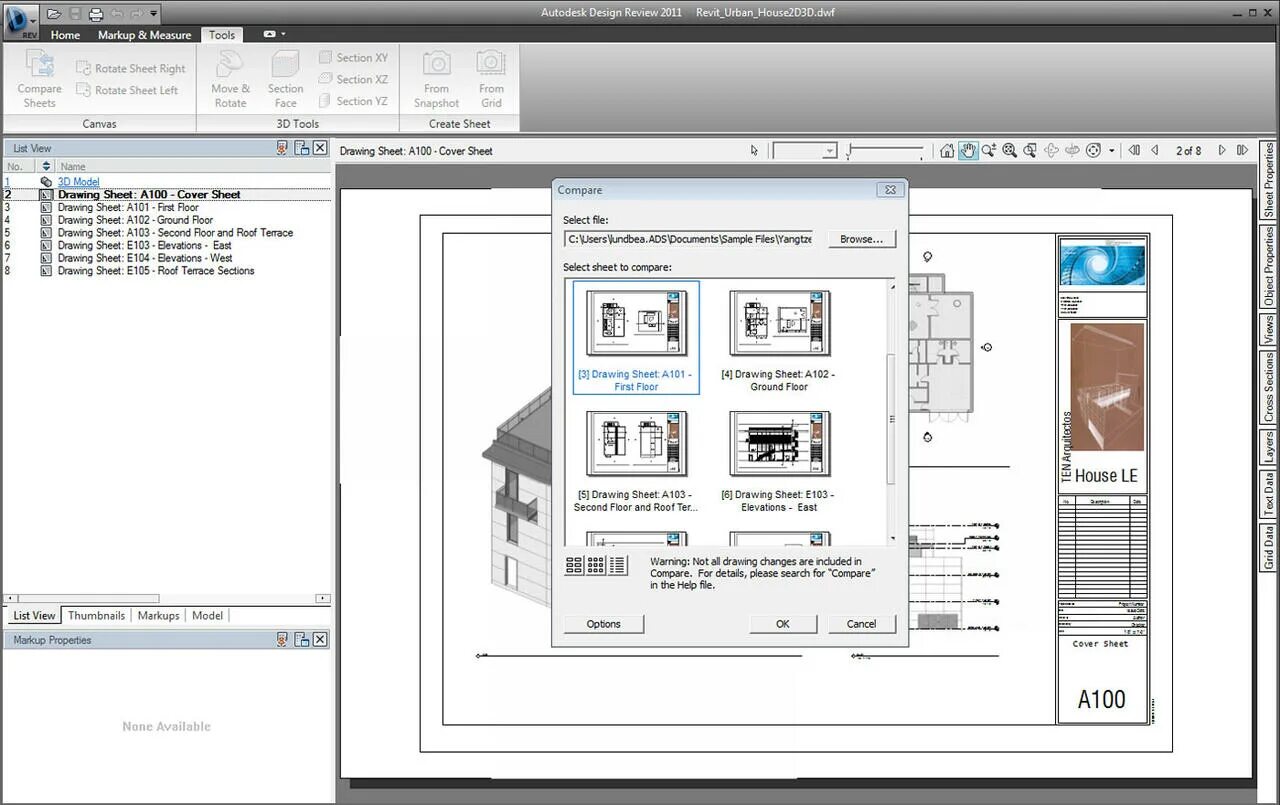The height and width of the screenshot is (805, 1280).
Task: Switch to the Home ribbon tab
Action: tap(65, 35)
